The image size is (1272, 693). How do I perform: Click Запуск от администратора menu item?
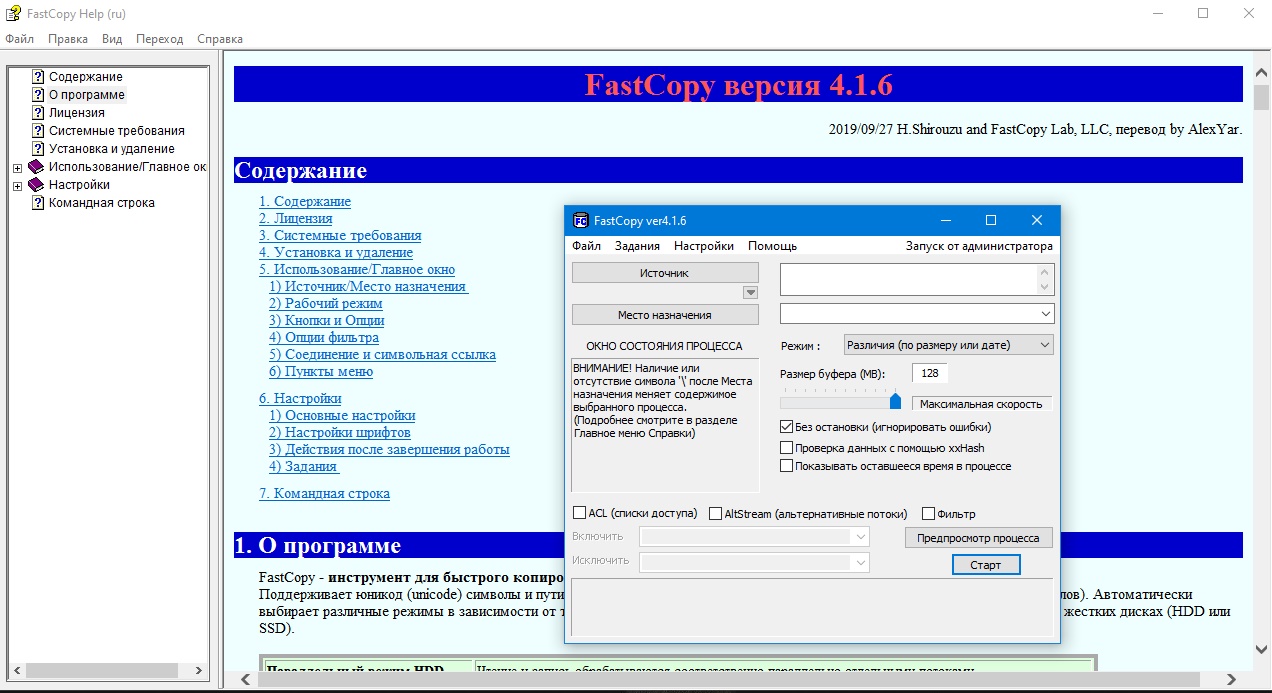point(979,246)
